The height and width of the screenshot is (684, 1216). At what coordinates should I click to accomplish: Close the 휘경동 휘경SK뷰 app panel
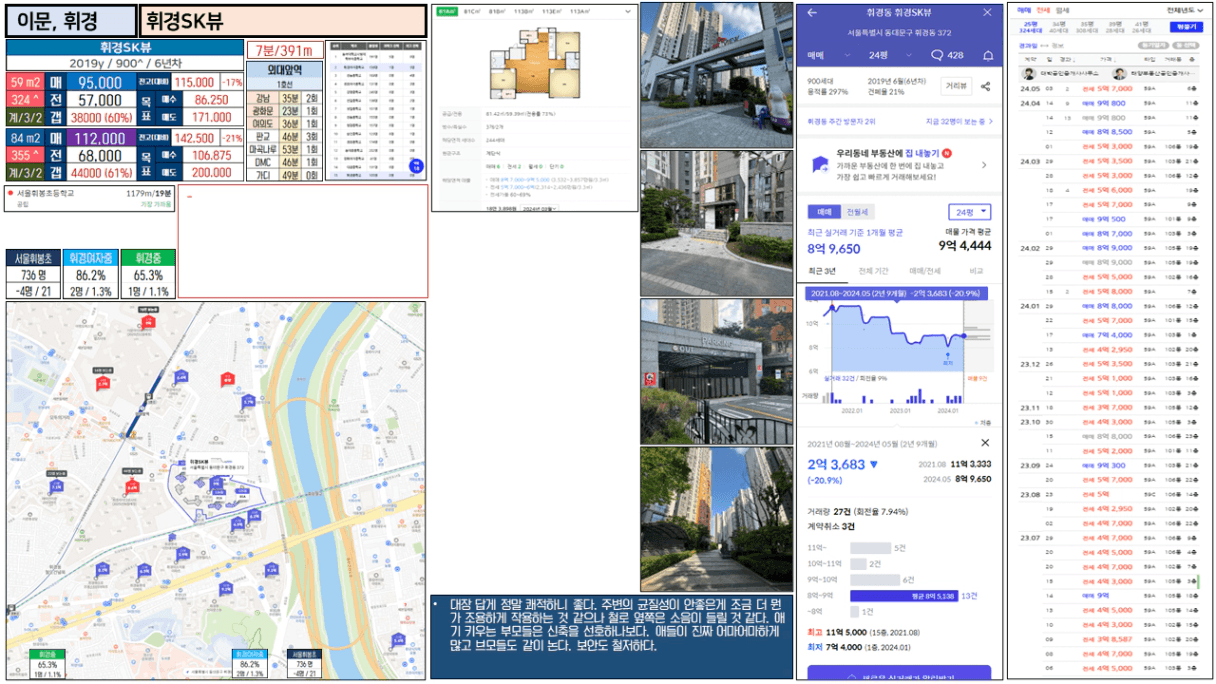(987, 12)
